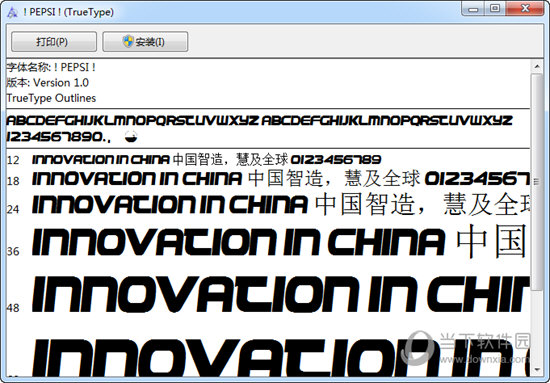
Task: Click the size 36 sample label
Action: click(x=13, y=251)
